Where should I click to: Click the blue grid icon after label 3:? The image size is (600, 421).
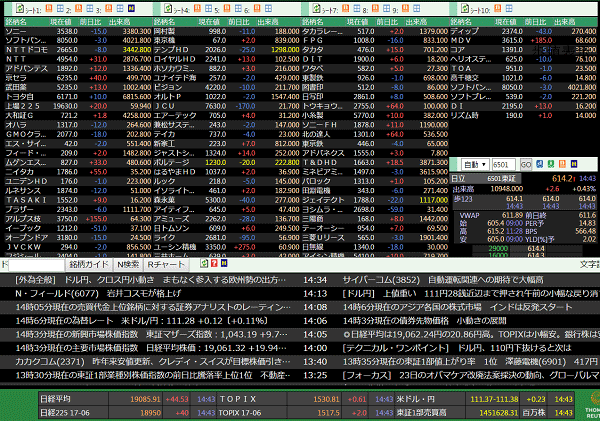tap(120, 8)
